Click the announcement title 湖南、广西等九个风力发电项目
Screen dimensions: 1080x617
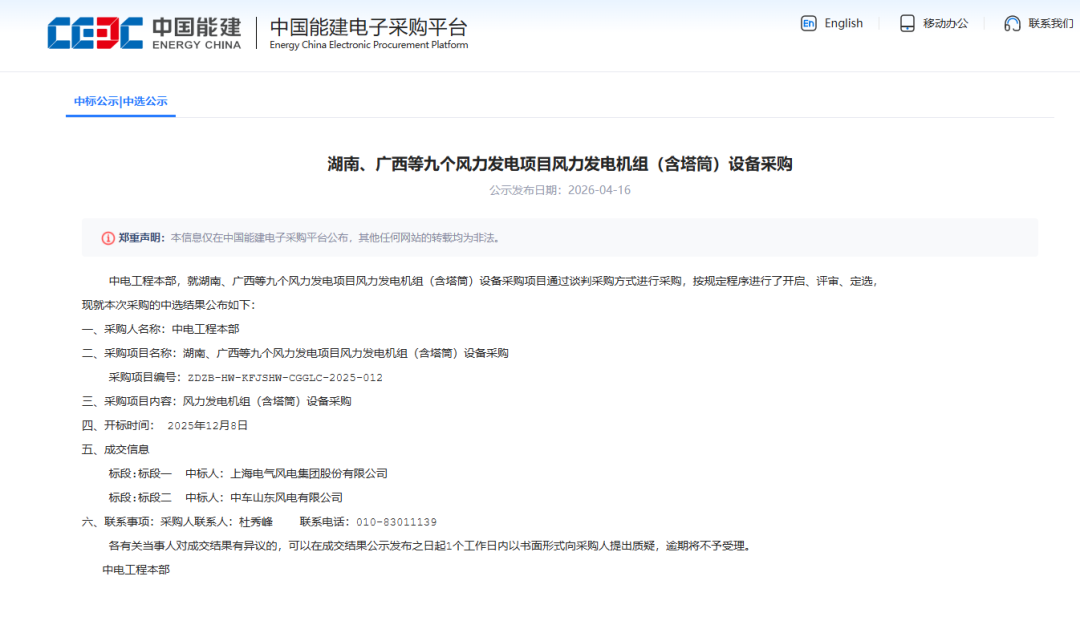tap(560, 164)
